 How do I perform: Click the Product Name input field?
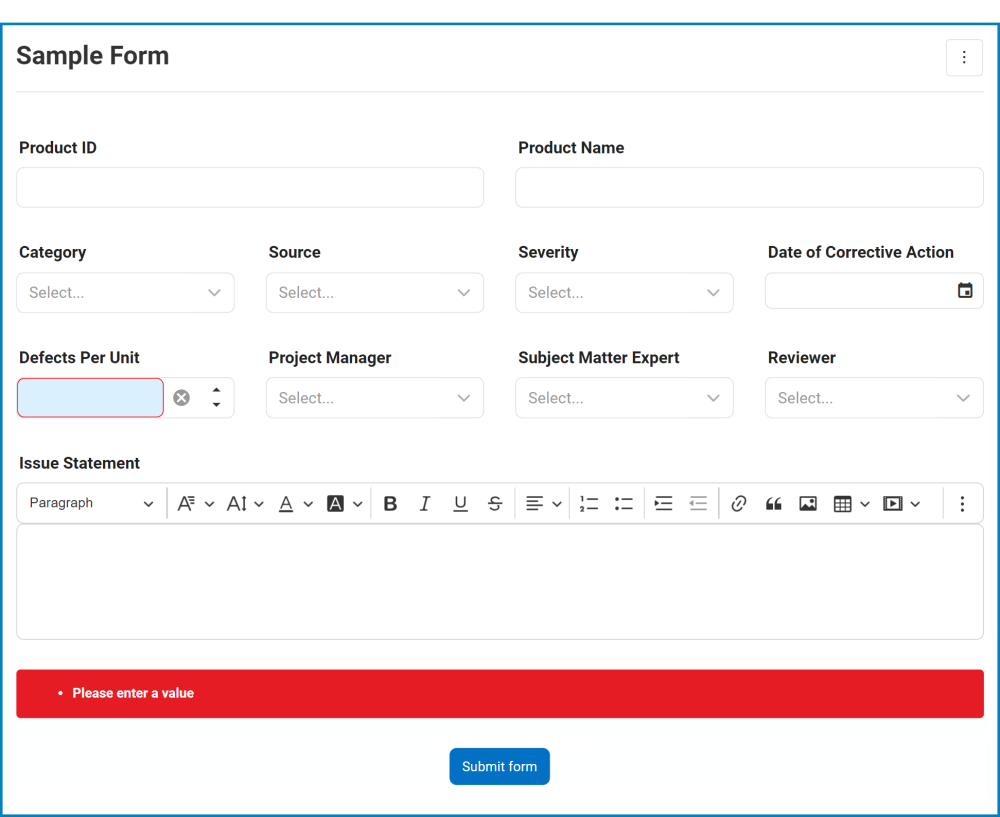[x=749, y=188]
